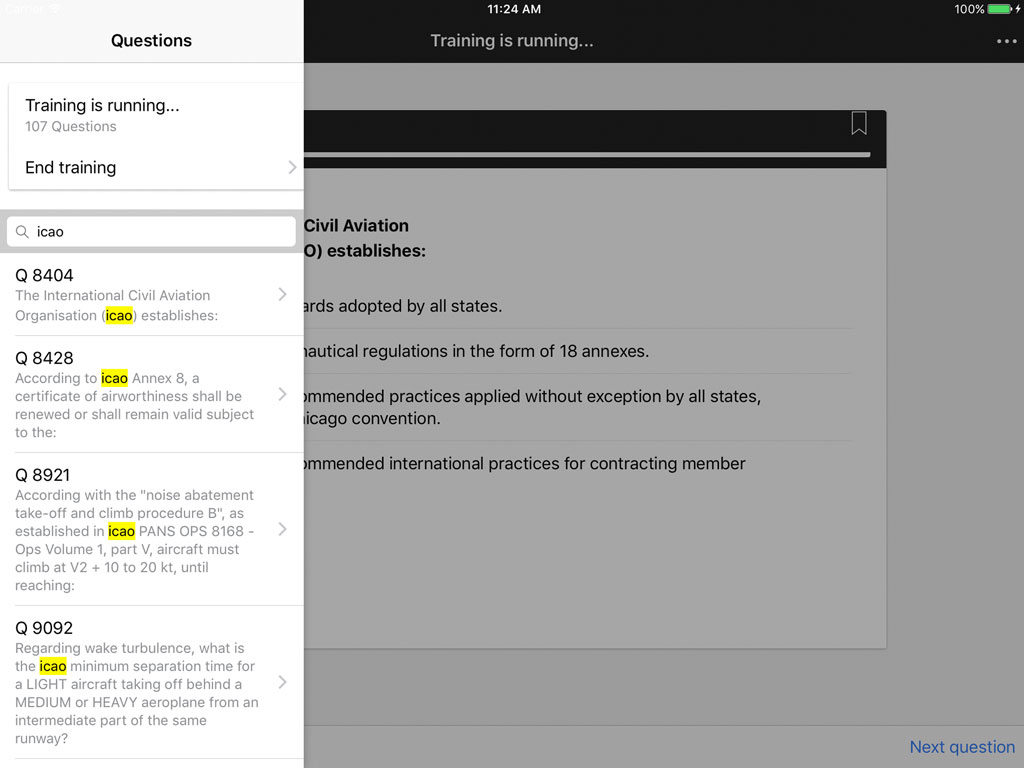Open the Q 8428 airworthiness question
This screenshot has height=768, width=1024.
point(150,394)
